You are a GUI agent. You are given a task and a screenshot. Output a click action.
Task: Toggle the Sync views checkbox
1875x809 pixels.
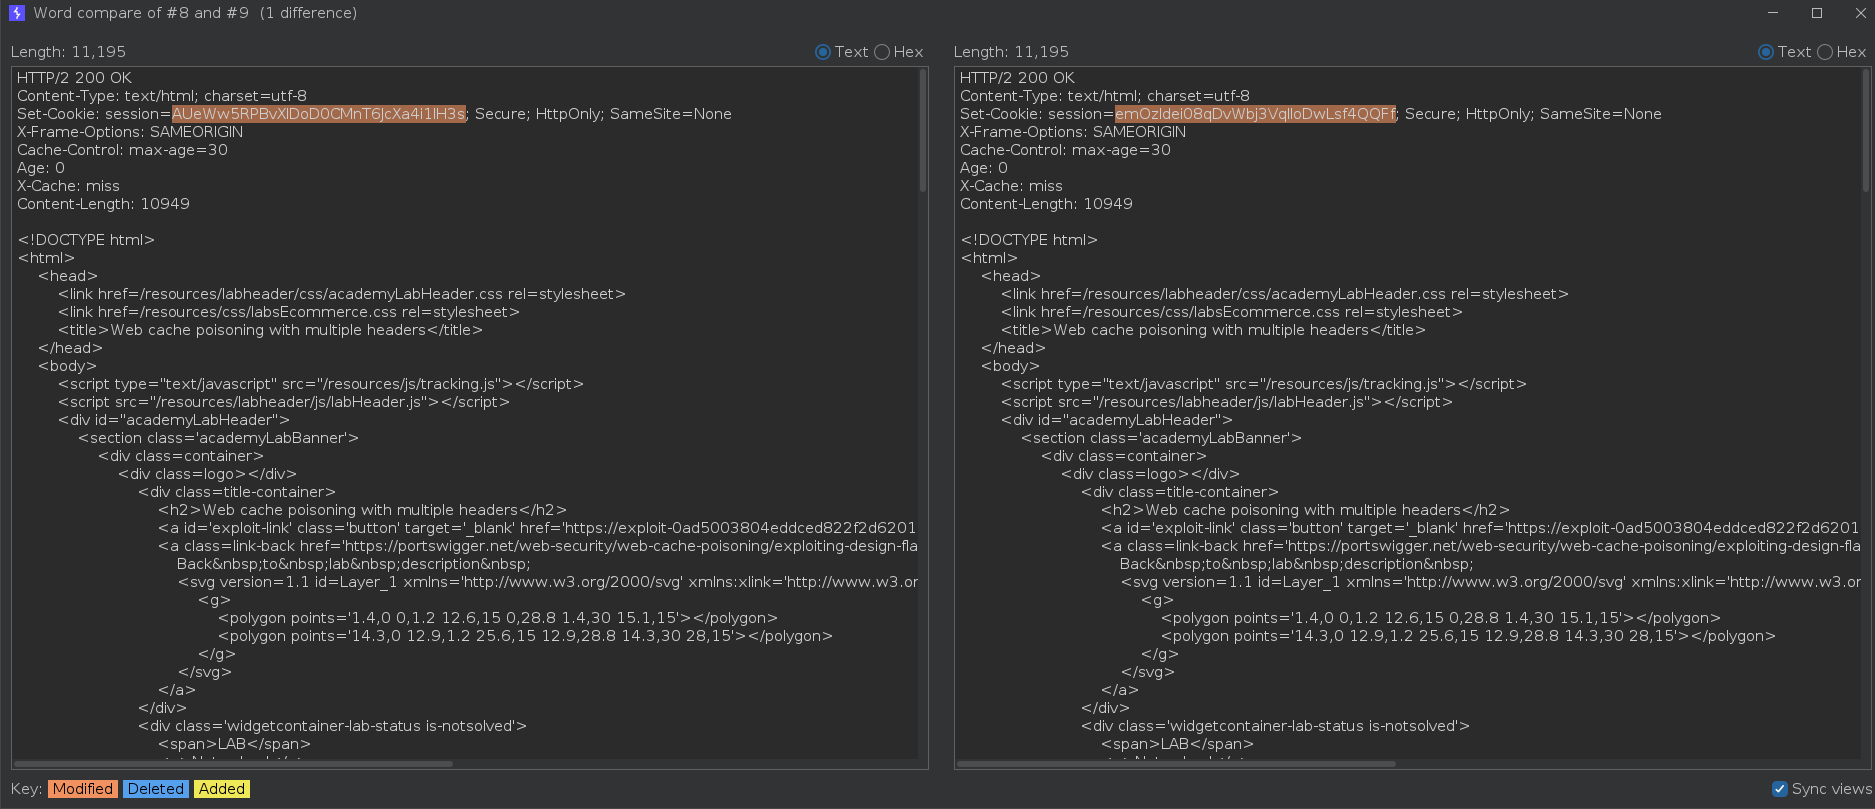(x=1780, y=789)
